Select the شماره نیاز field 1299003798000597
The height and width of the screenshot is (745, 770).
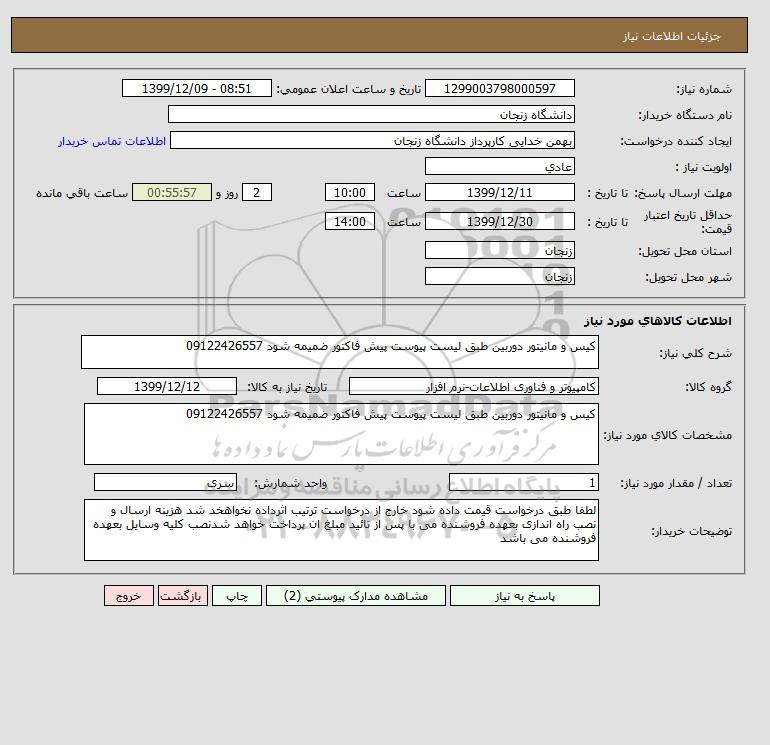(x=499, y=88)
